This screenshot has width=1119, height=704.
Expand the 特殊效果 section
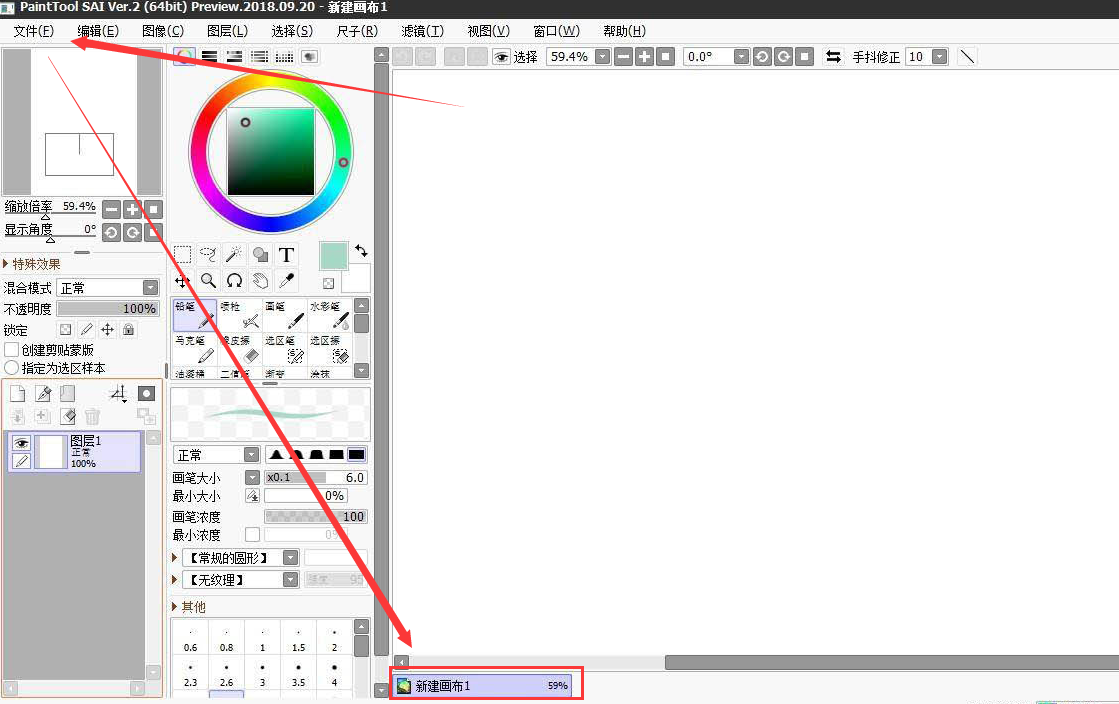(32, 263)
